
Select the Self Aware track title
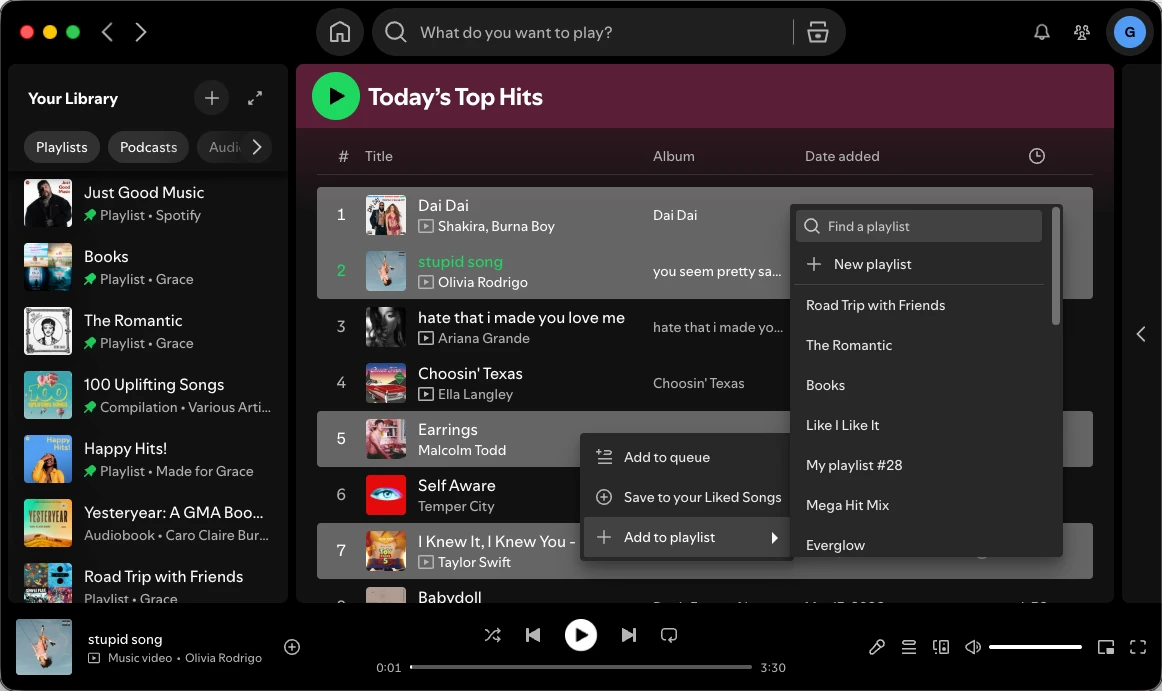pyautogui.click(x=456, y=486)
